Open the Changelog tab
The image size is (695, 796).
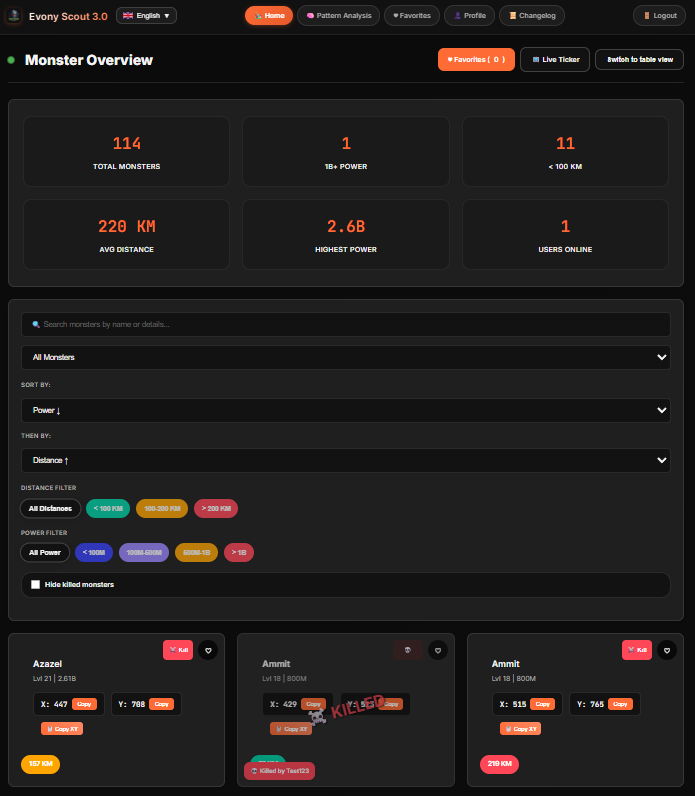(532, 16)
